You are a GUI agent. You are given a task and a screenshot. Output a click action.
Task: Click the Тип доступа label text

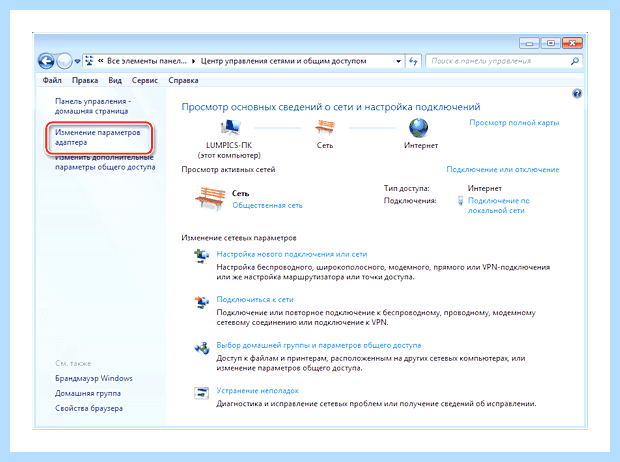406,189
